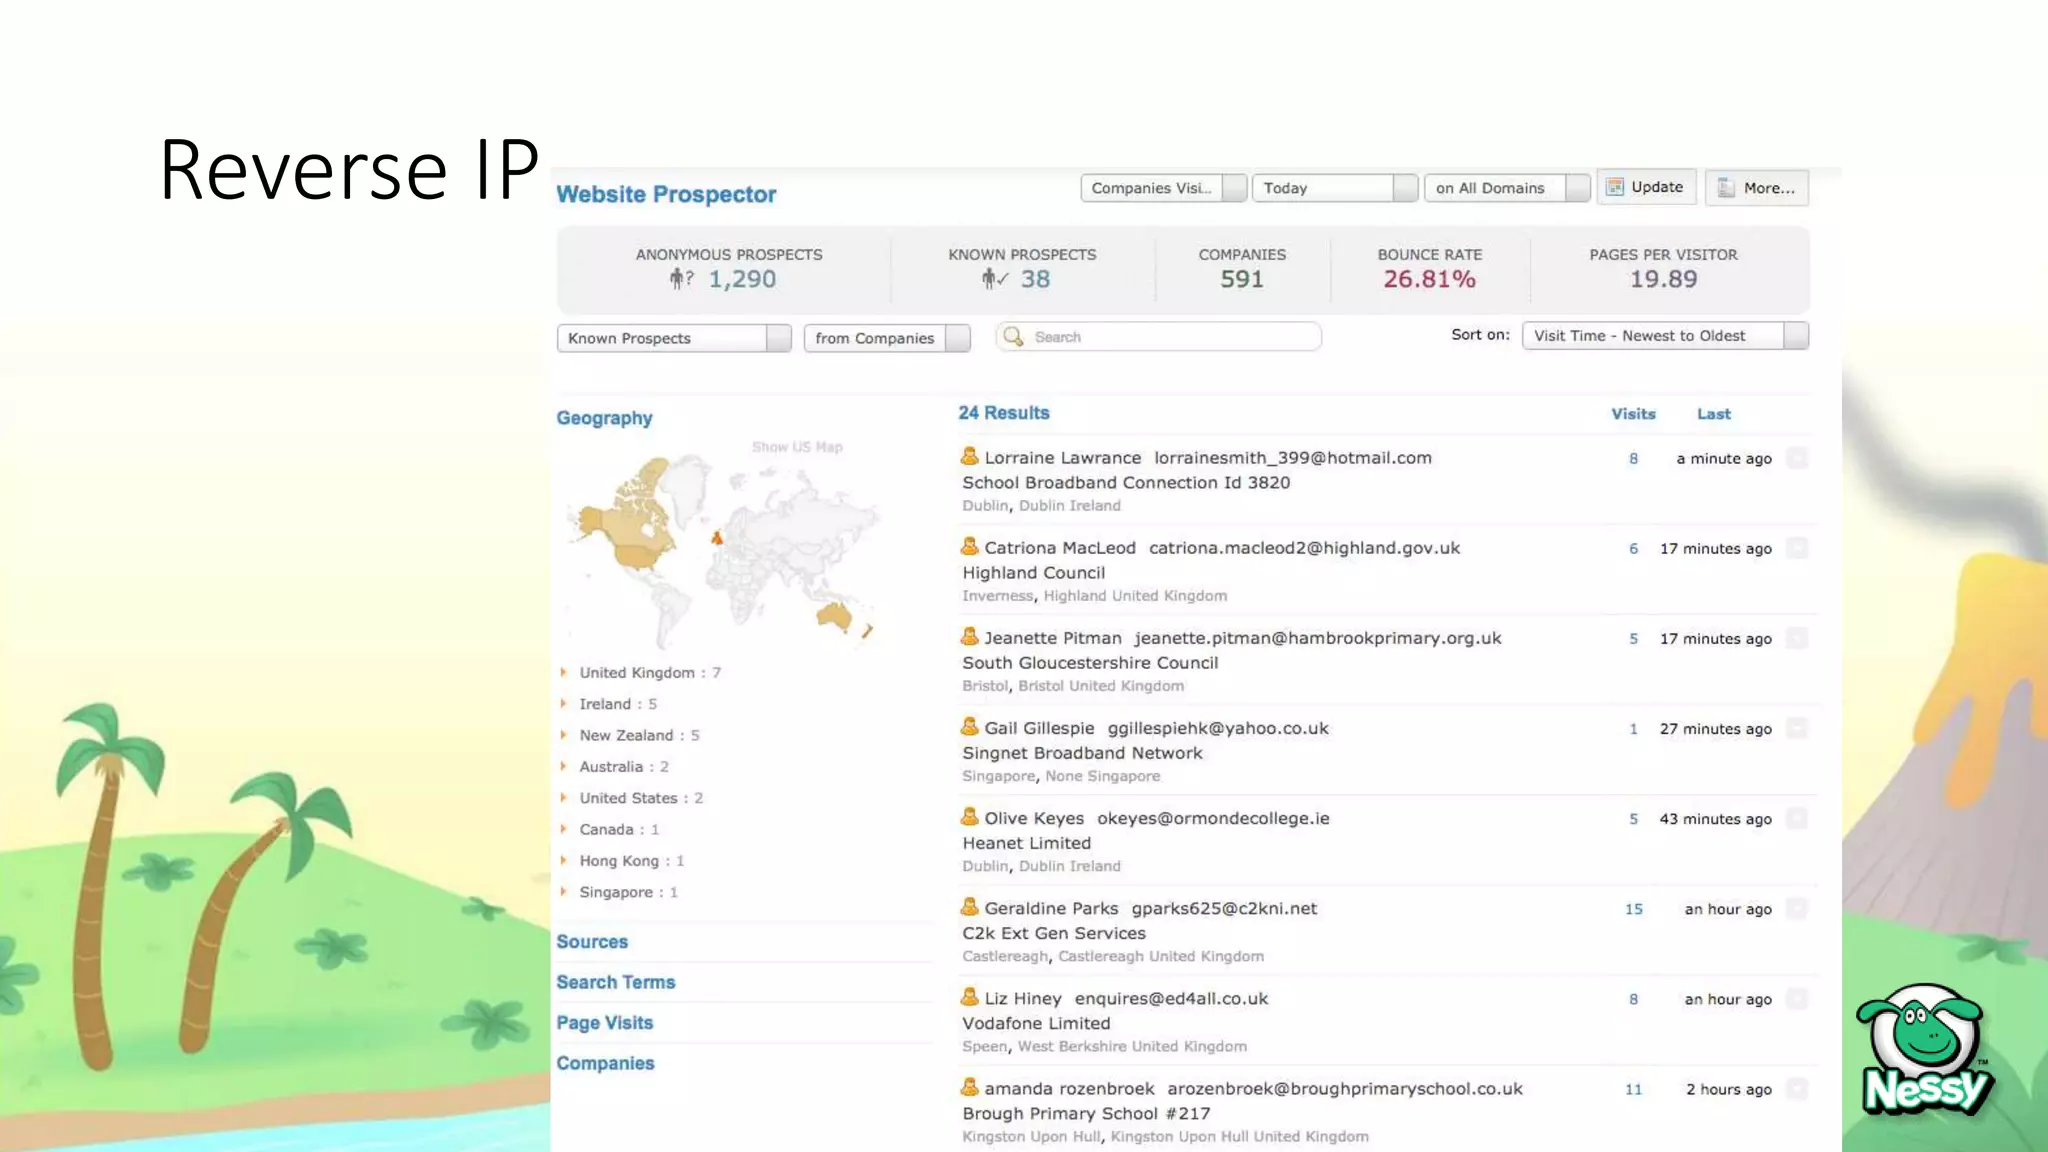Sort results by Last column
The height and width of the screenshot is (1152, 2048).
1713,414
